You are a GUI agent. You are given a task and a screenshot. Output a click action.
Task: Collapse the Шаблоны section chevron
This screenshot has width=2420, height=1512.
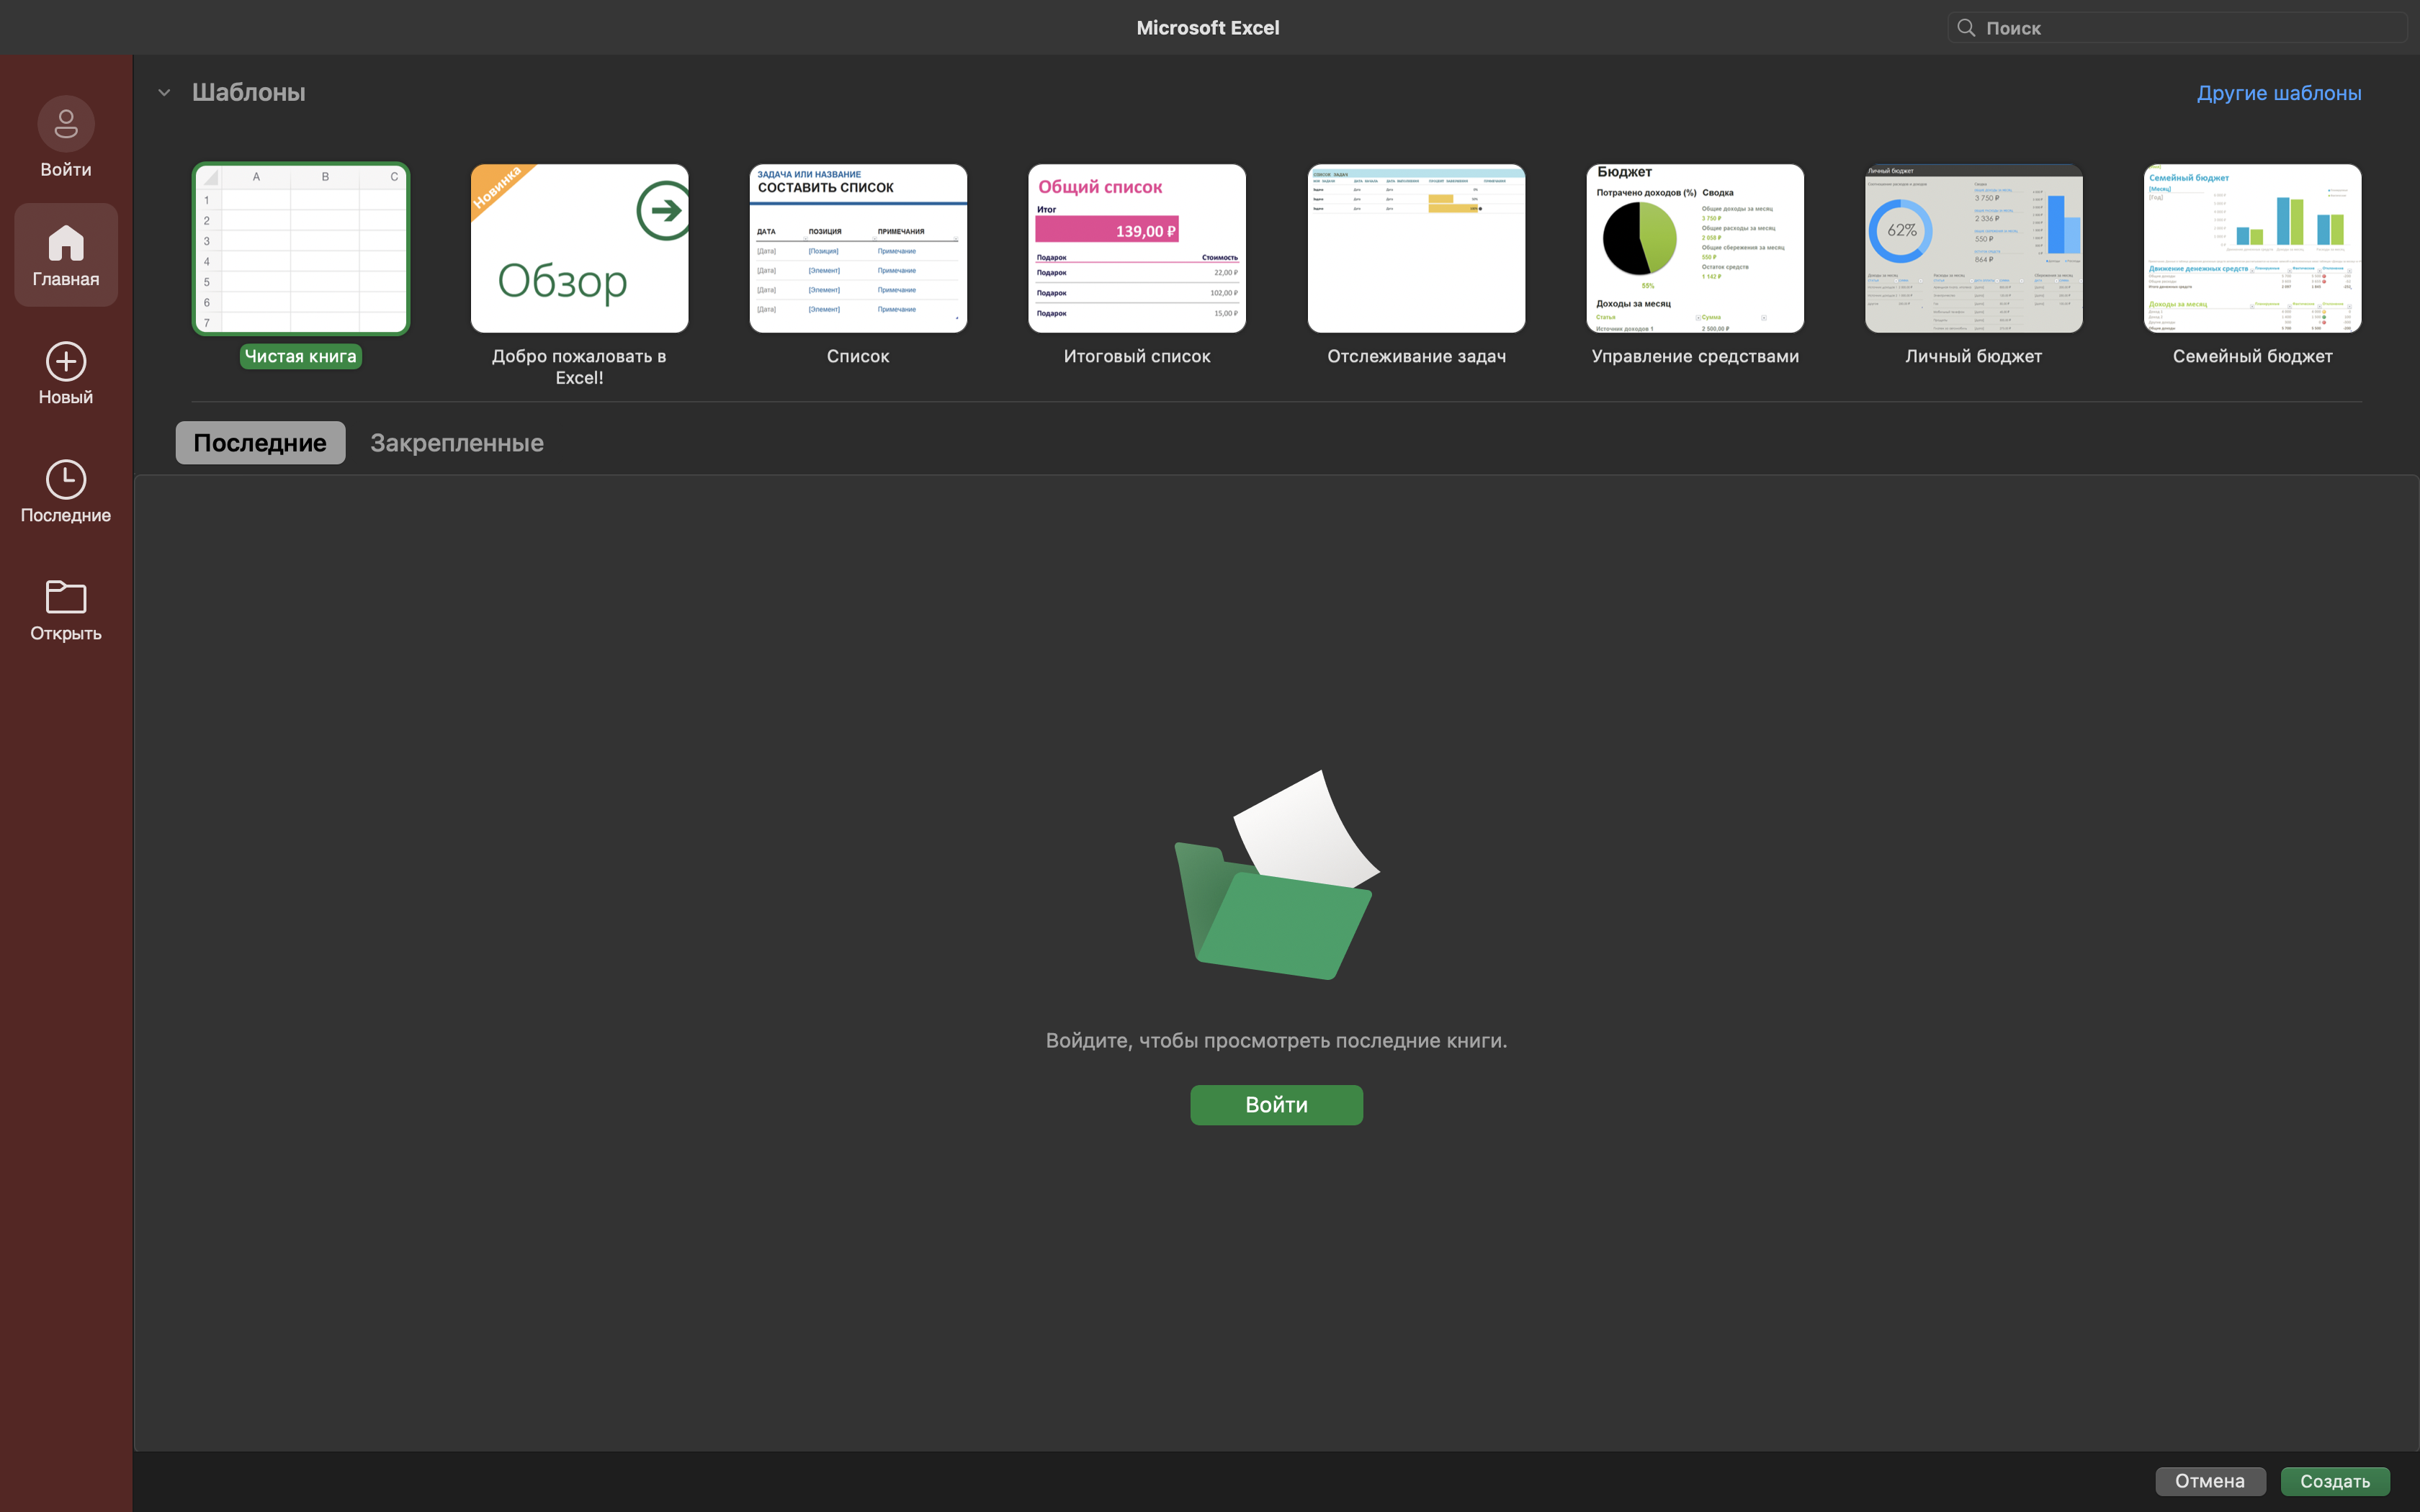[164, 93]
